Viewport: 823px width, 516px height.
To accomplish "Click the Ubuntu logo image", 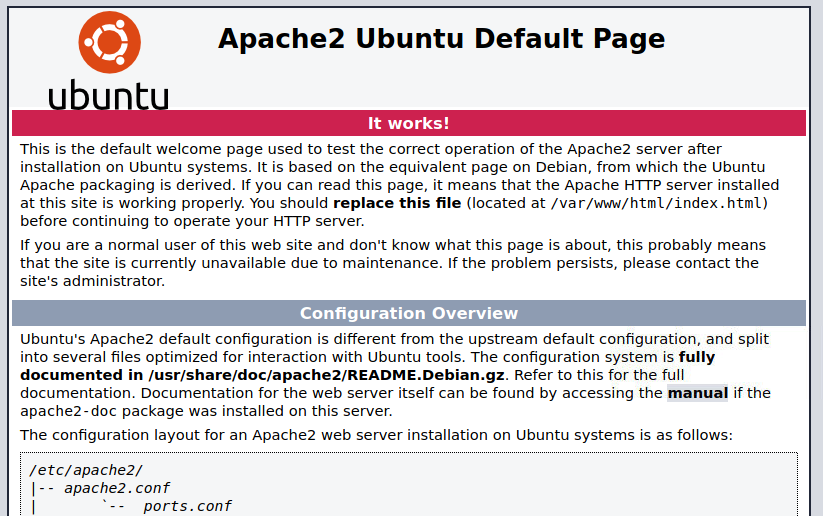I will point(109,60).
